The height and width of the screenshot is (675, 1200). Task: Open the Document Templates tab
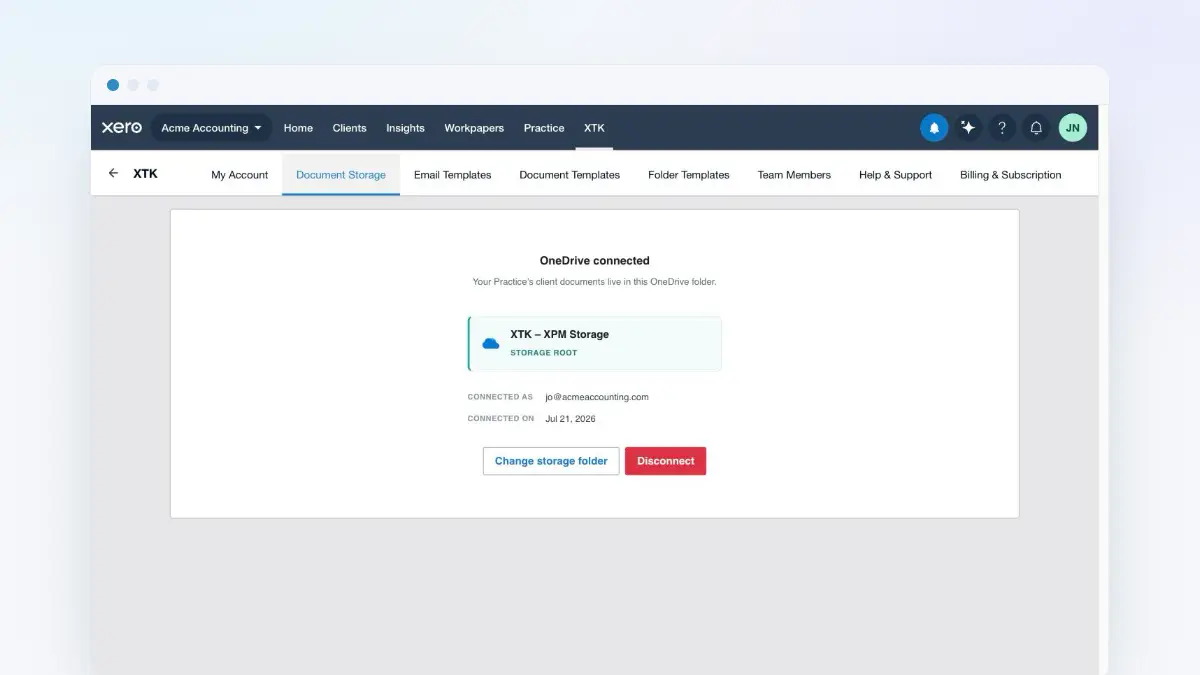pyautogui.click(x=570, y=175)
